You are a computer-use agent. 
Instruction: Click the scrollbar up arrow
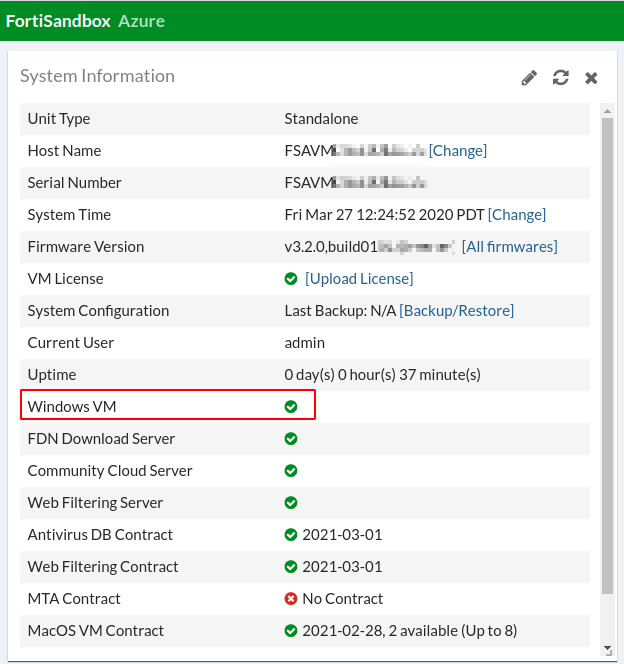(607, 111)
